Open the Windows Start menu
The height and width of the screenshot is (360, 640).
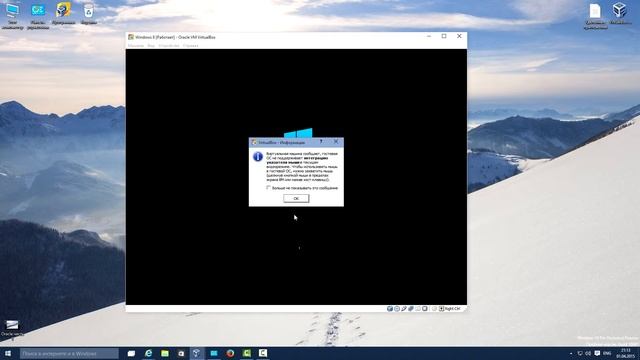(x=8, y=353)
